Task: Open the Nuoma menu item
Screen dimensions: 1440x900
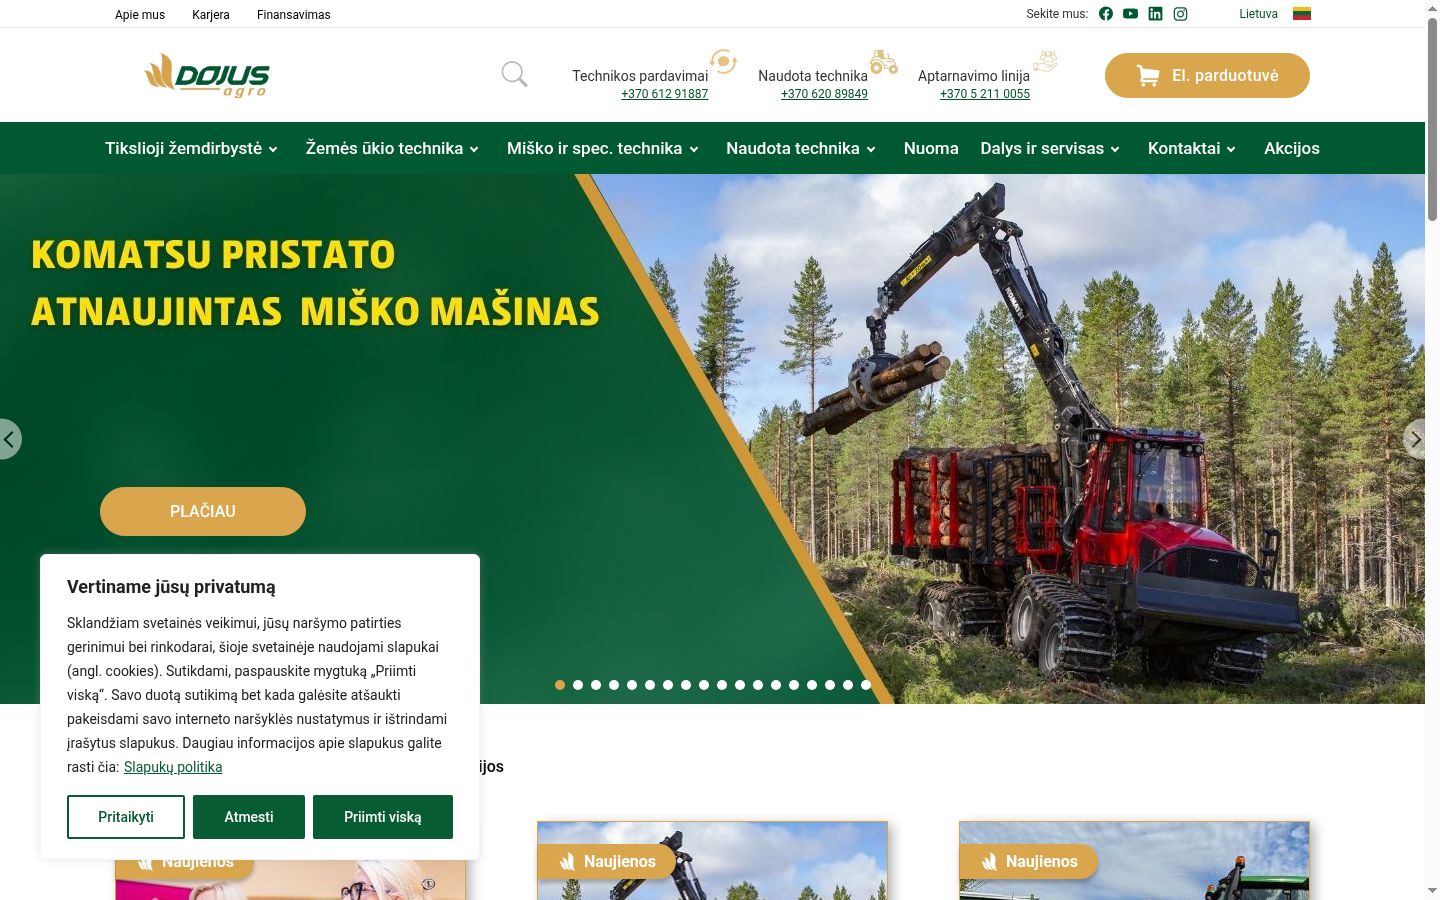Action: pos(931,148)
